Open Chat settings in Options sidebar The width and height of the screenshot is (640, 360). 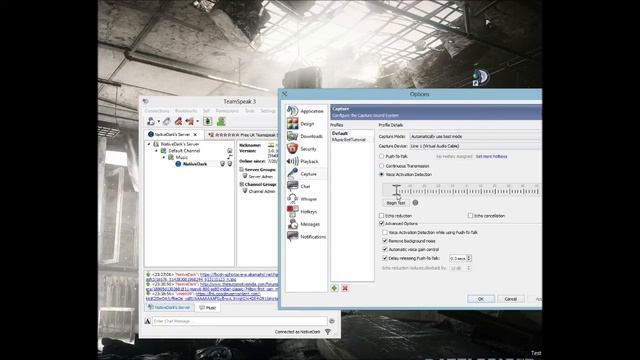pos(306,187)
